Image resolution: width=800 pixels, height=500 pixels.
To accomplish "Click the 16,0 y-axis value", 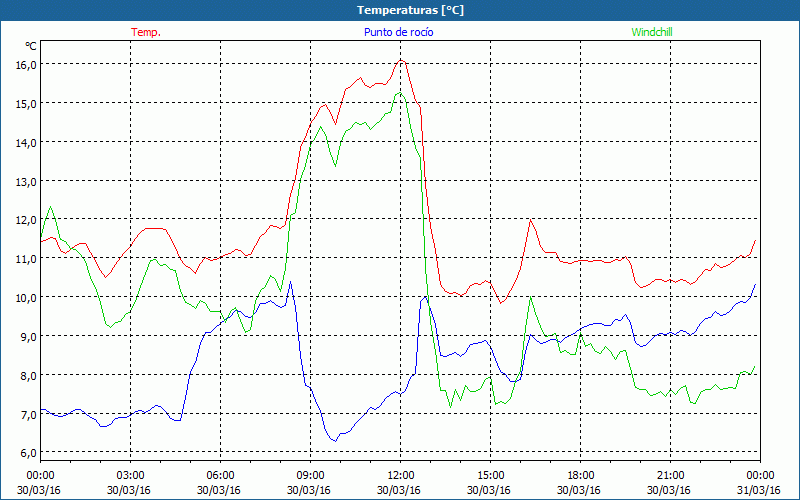I will pos(26,65).
